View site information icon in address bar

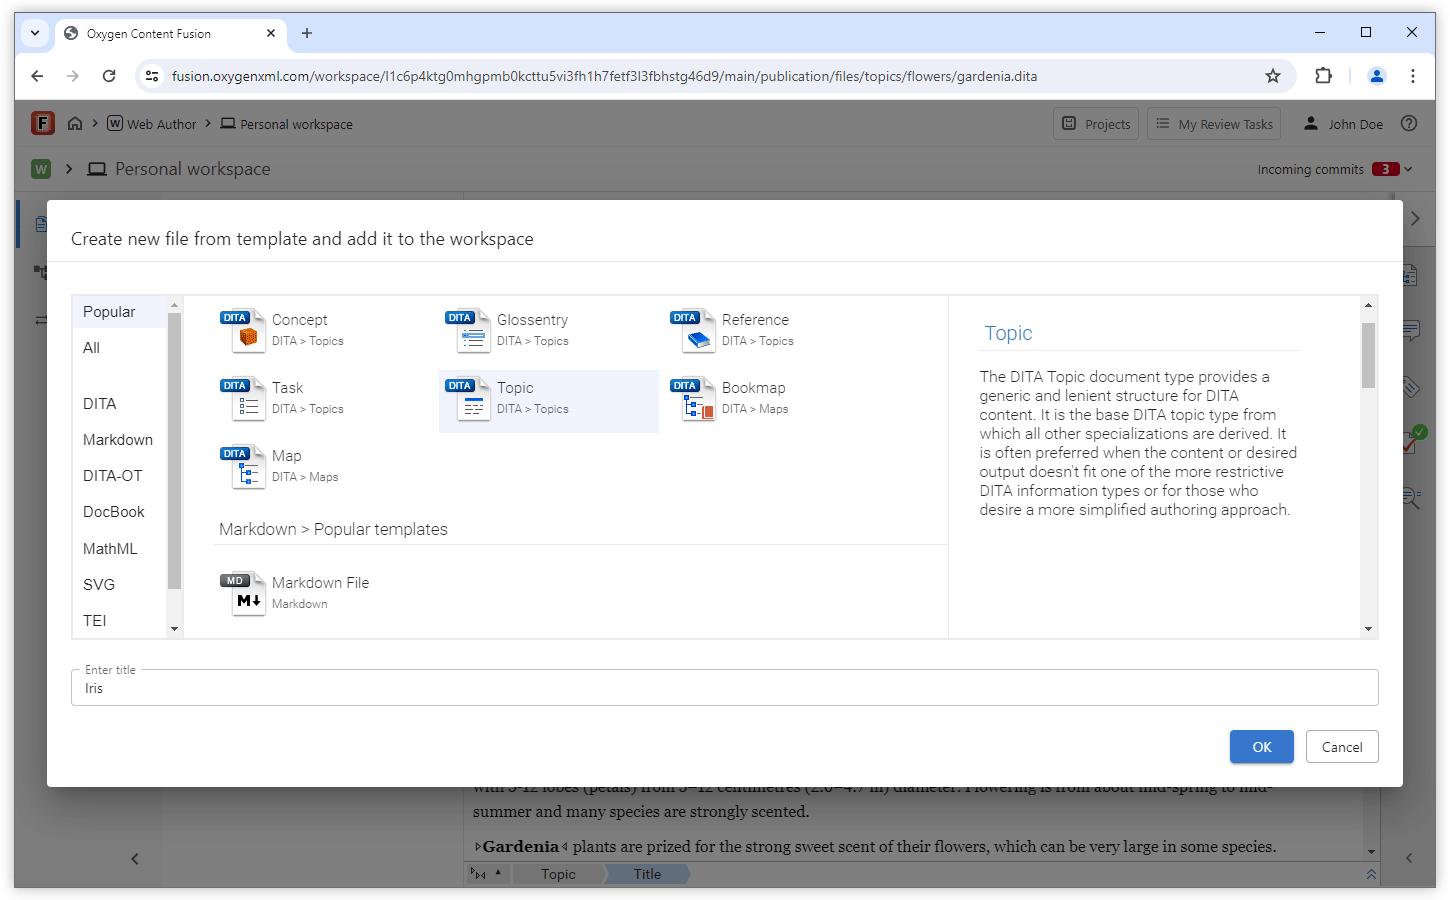[x=152, y=76]
